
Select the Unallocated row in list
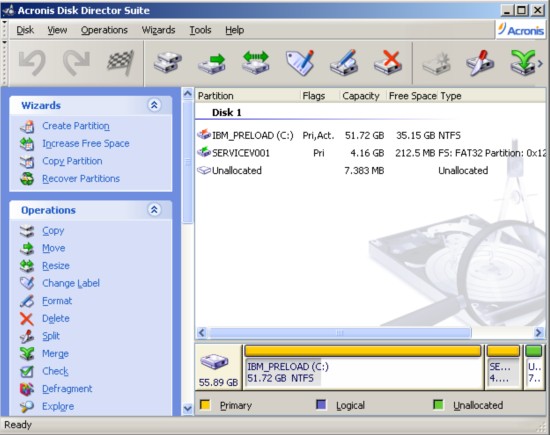coord(370,170)
